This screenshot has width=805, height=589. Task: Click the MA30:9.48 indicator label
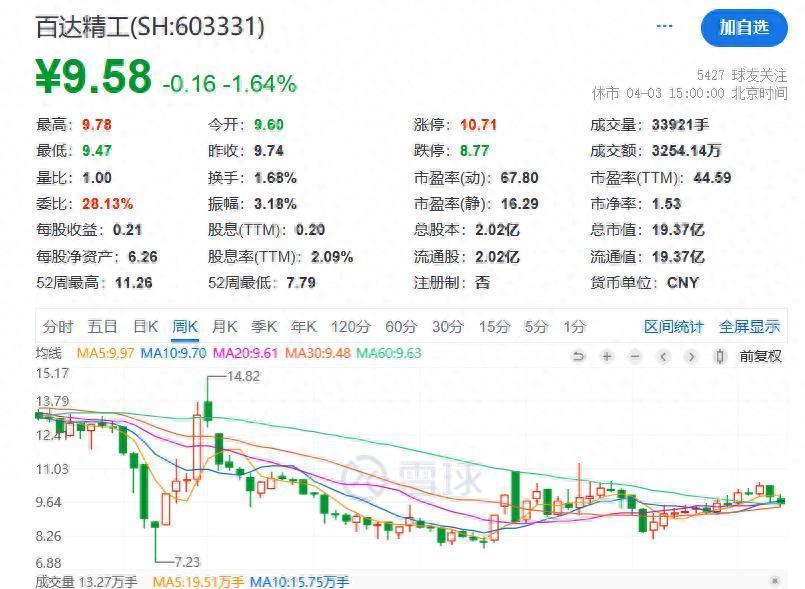[x=318, y=353]
